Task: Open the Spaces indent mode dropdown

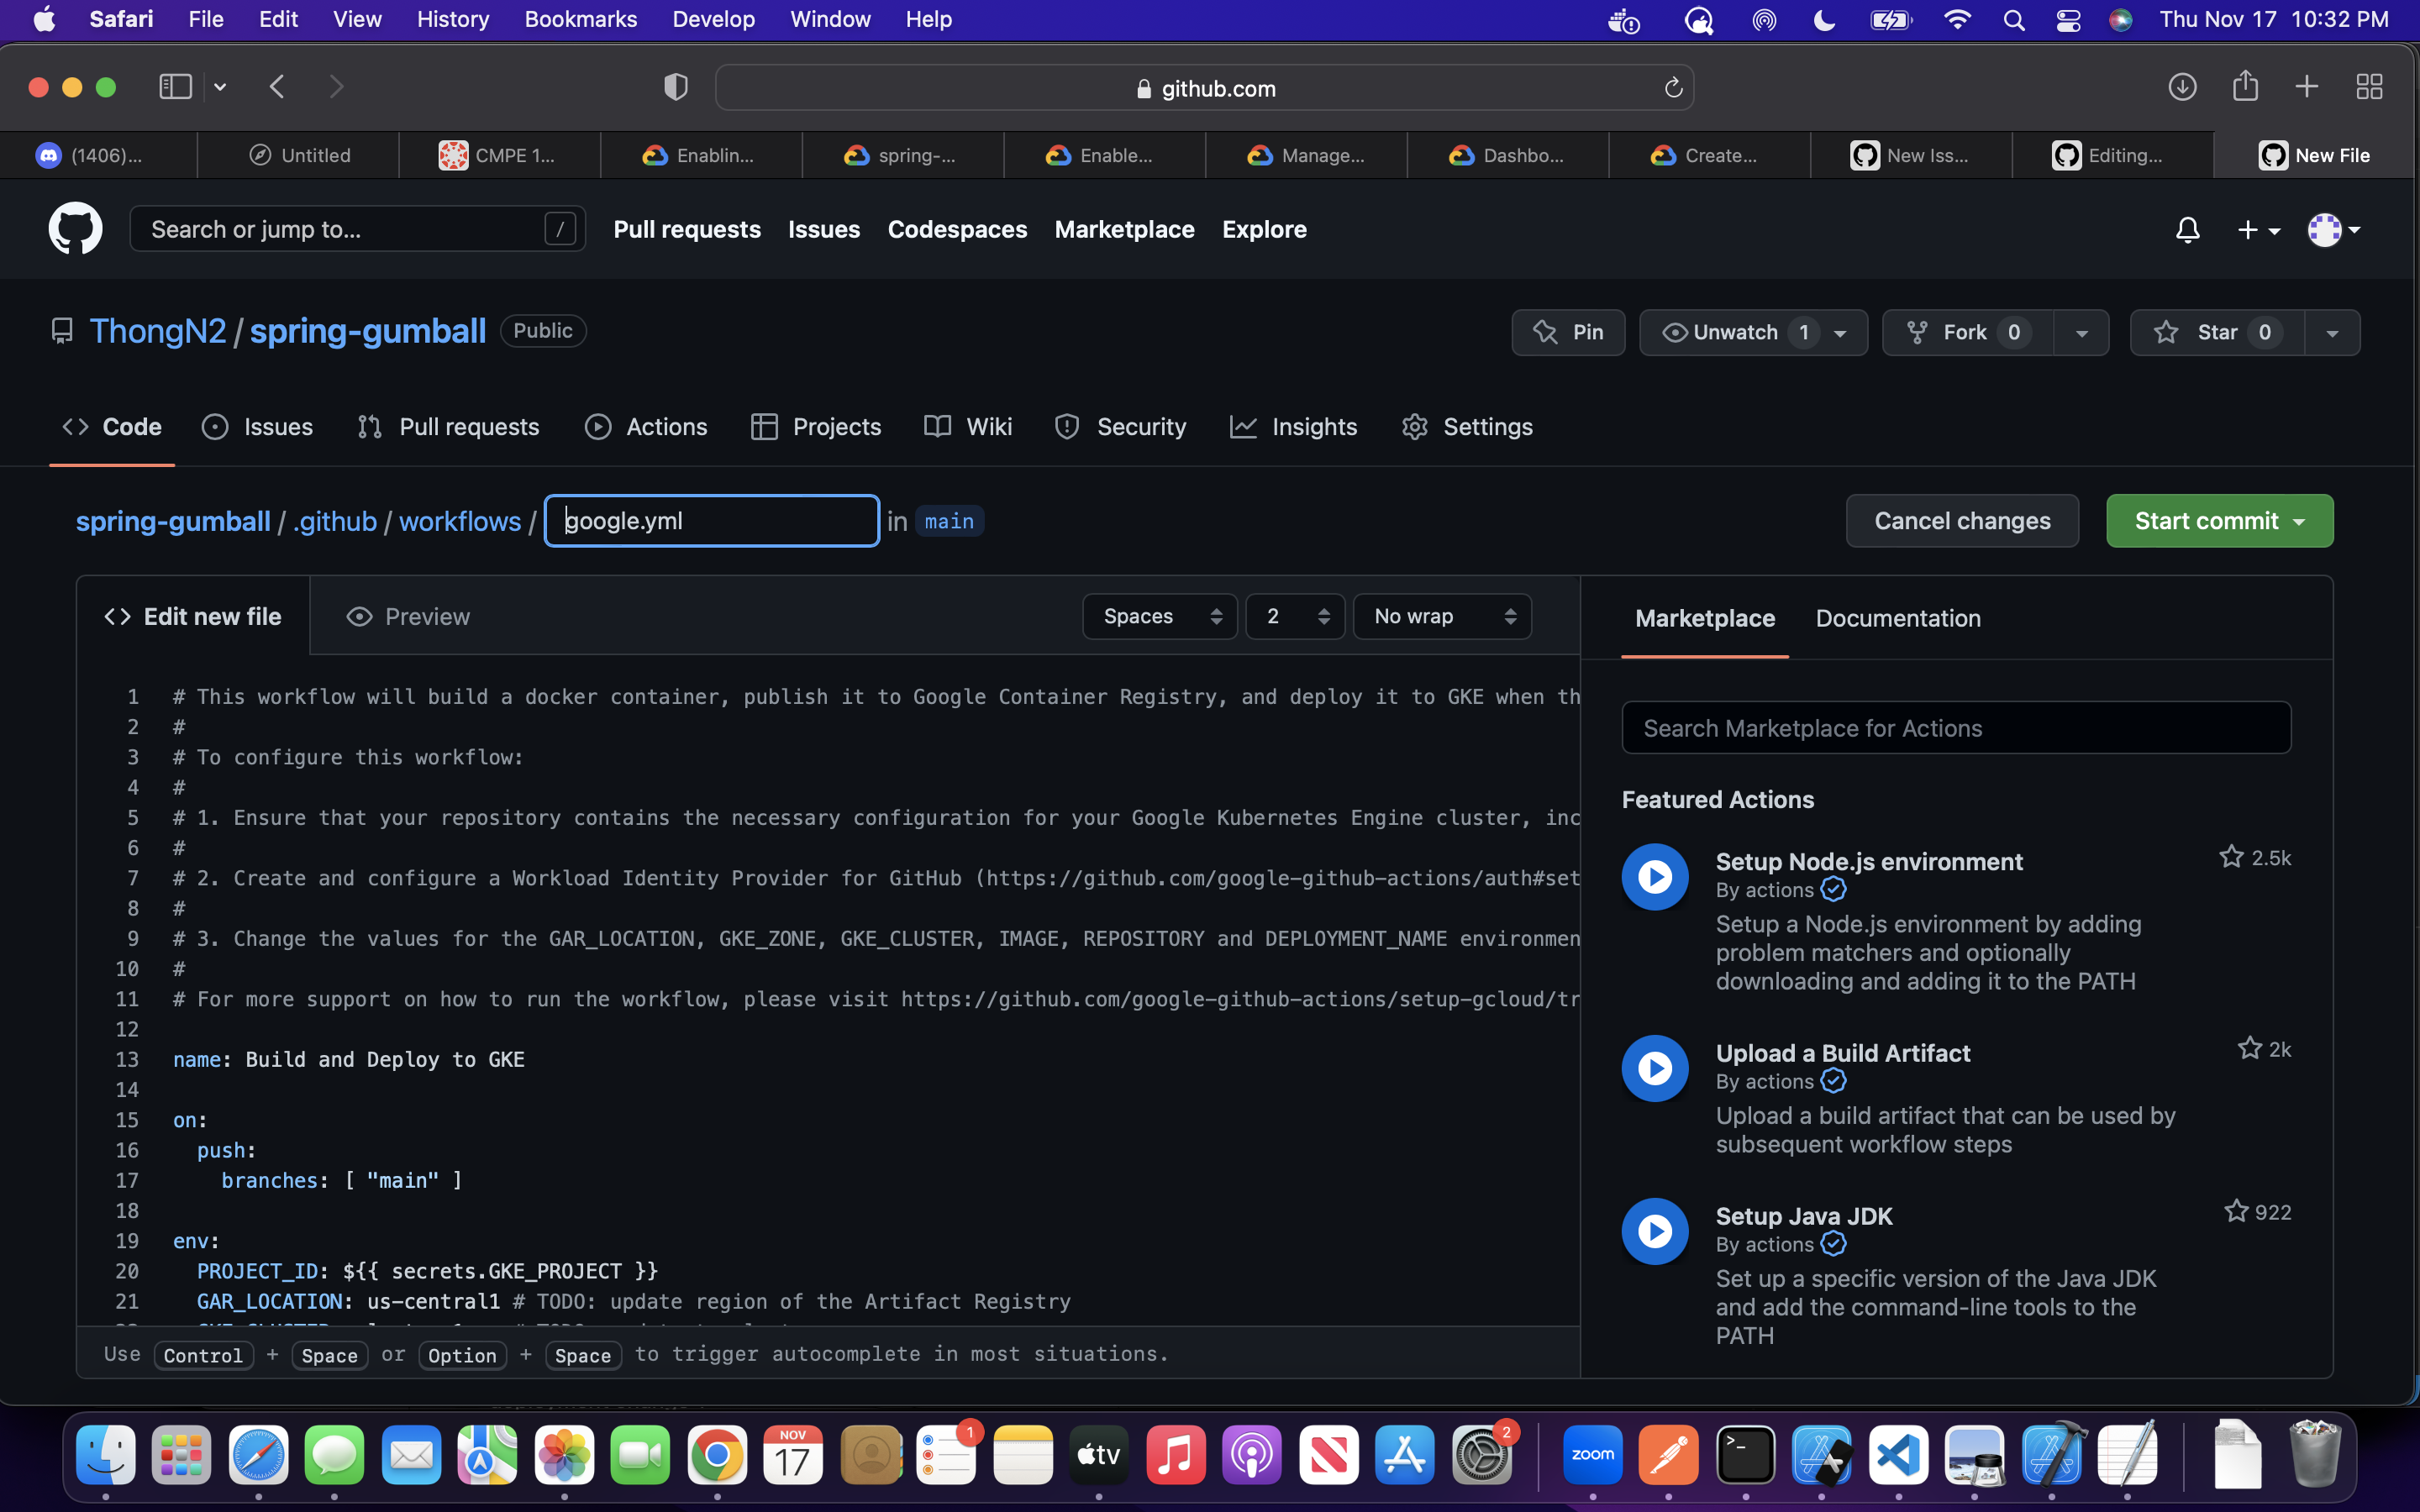Action: click(1160, 616)
